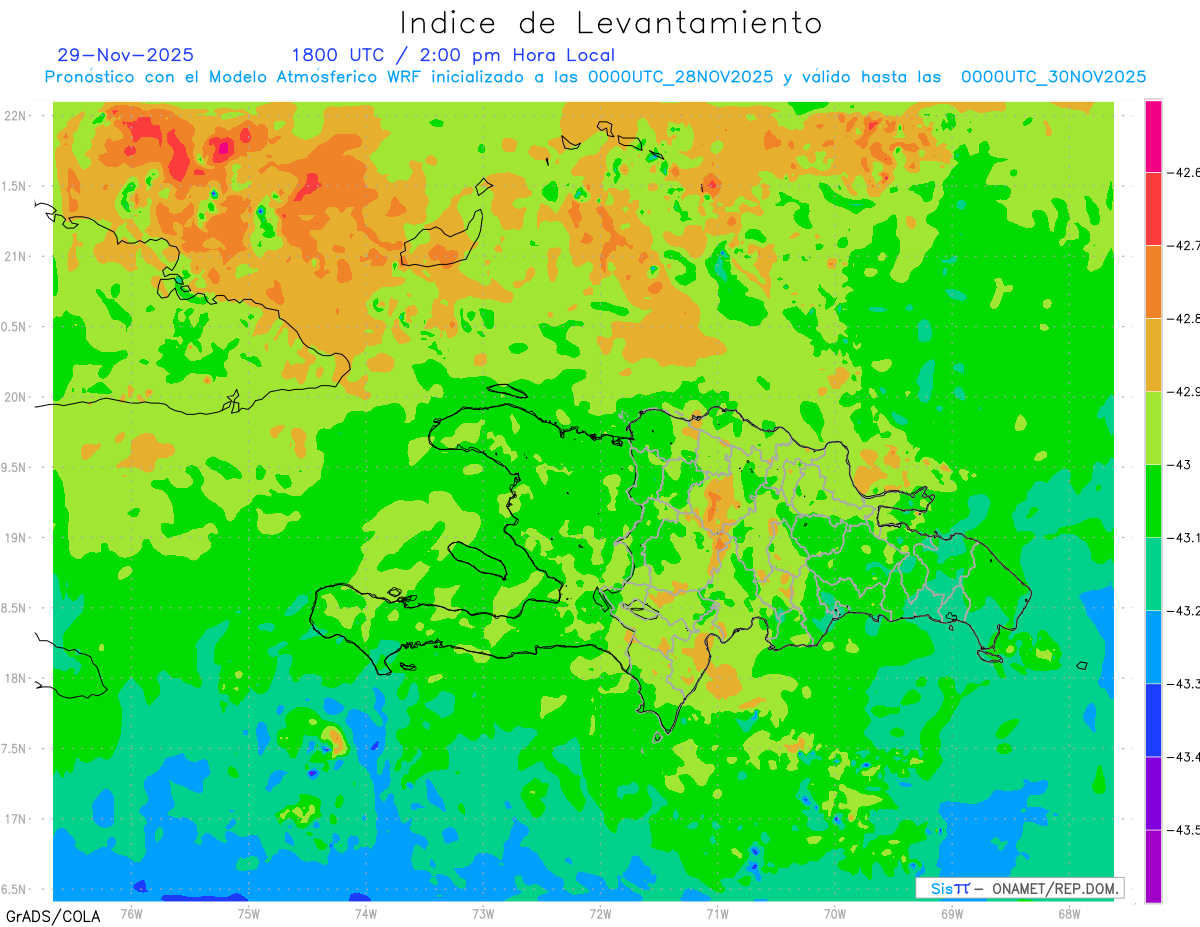Click legend value "-43.5"
1200x927 pixels.
pos(1183,829)
